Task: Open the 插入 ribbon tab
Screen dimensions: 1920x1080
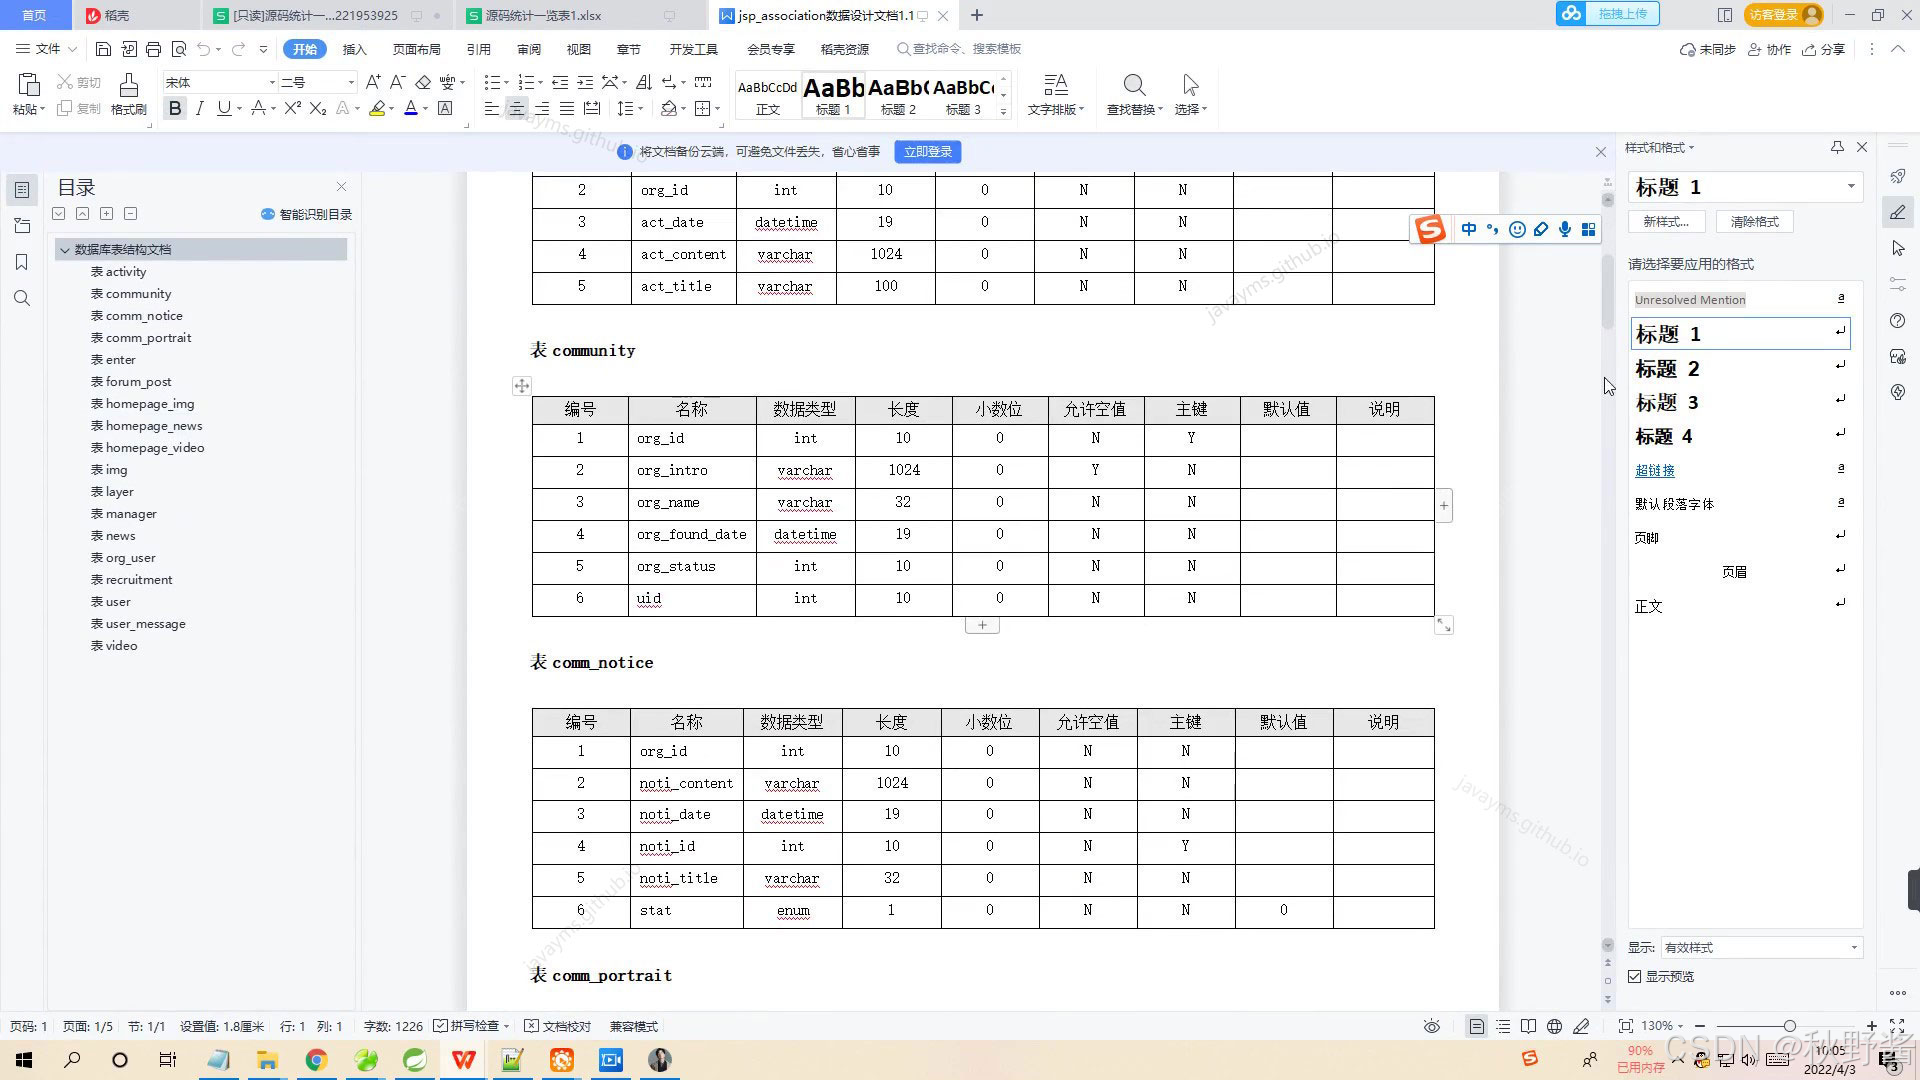Action: (354, 49)
